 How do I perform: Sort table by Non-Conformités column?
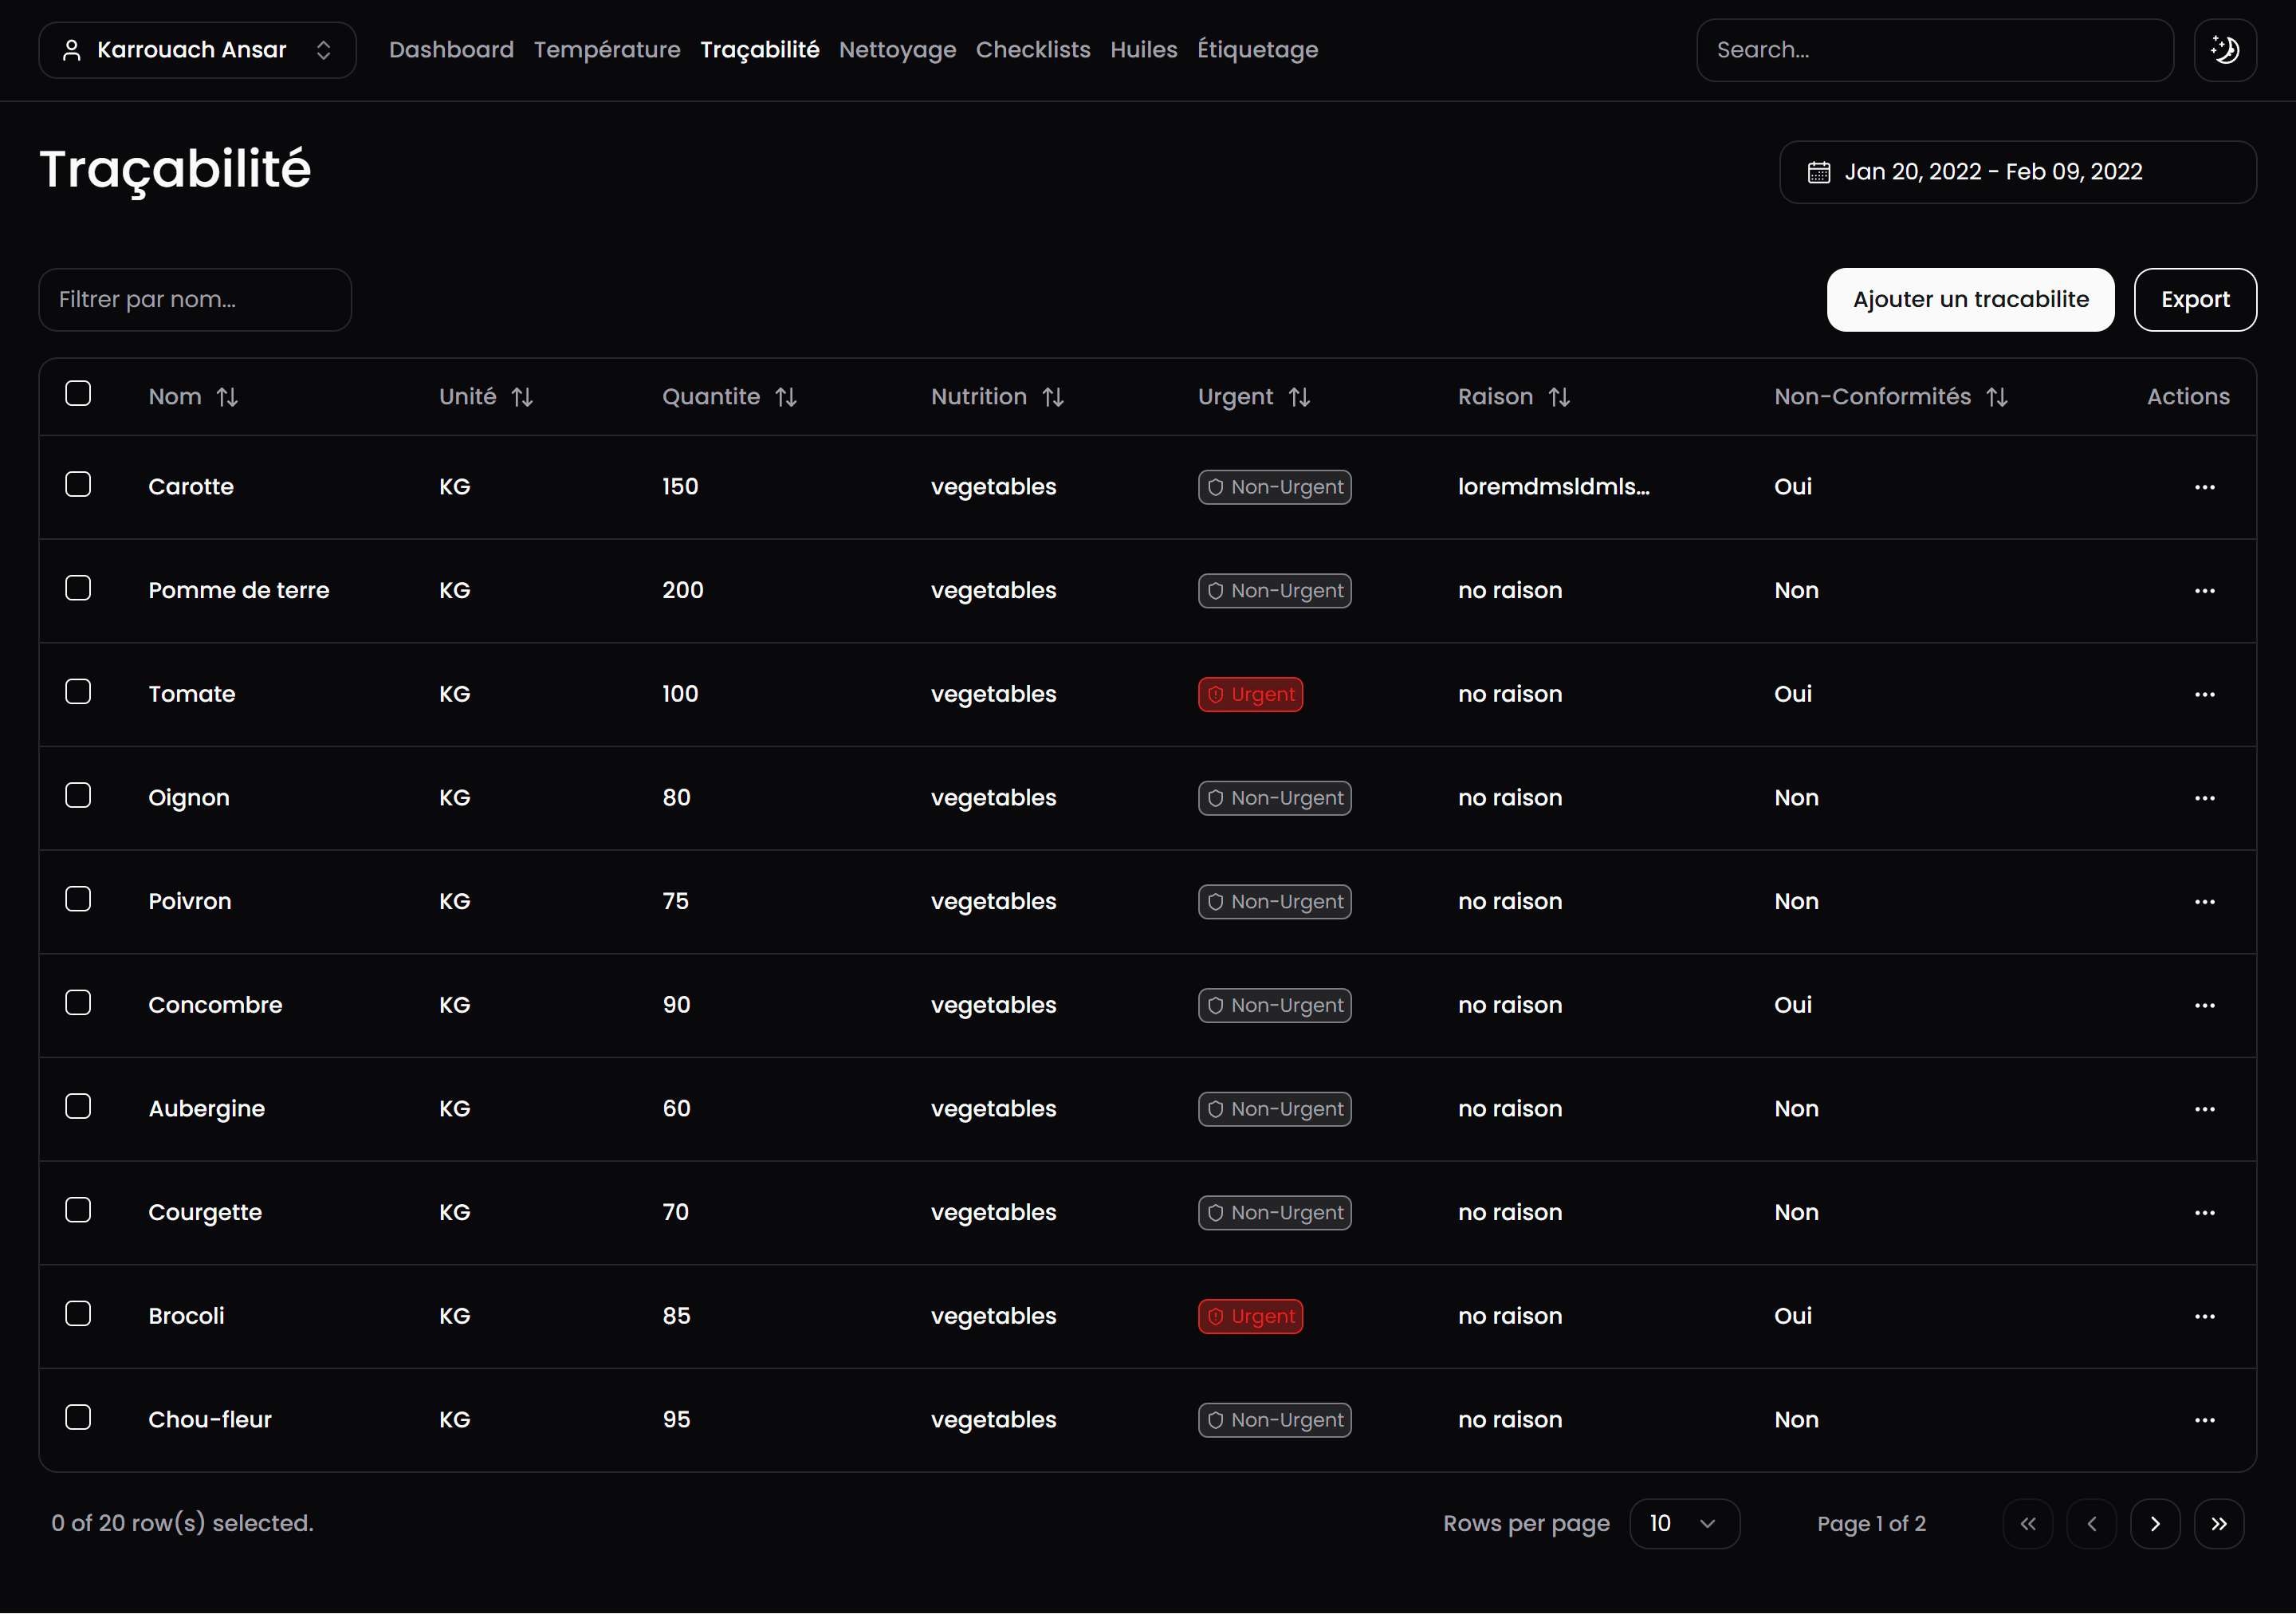click(1891, 397)
